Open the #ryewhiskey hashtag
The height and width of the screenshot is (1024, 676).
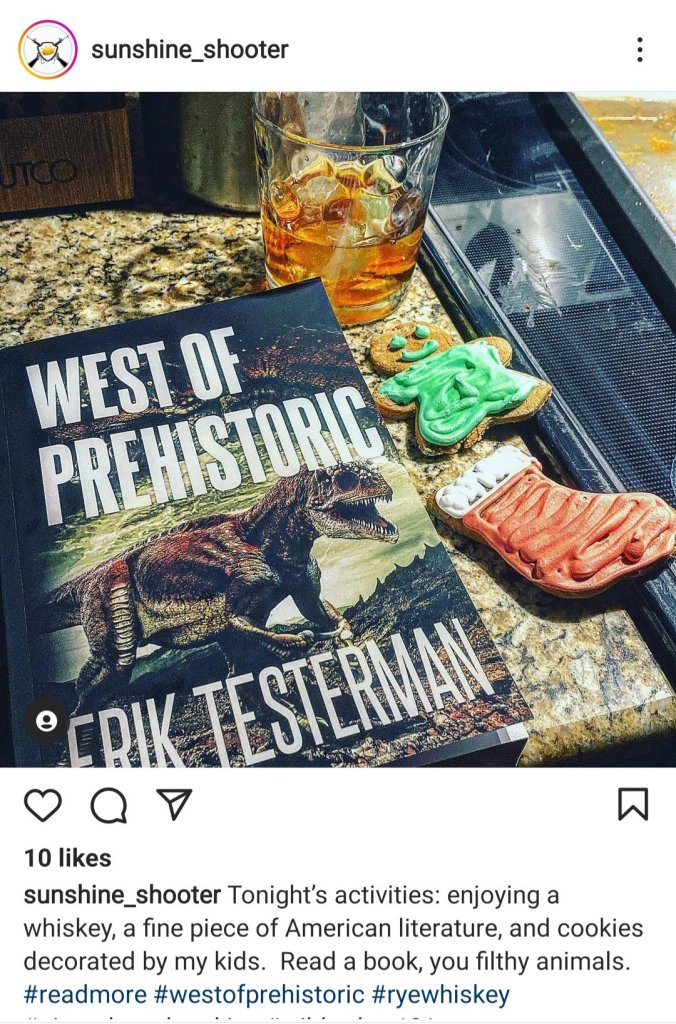coord(441,995)
